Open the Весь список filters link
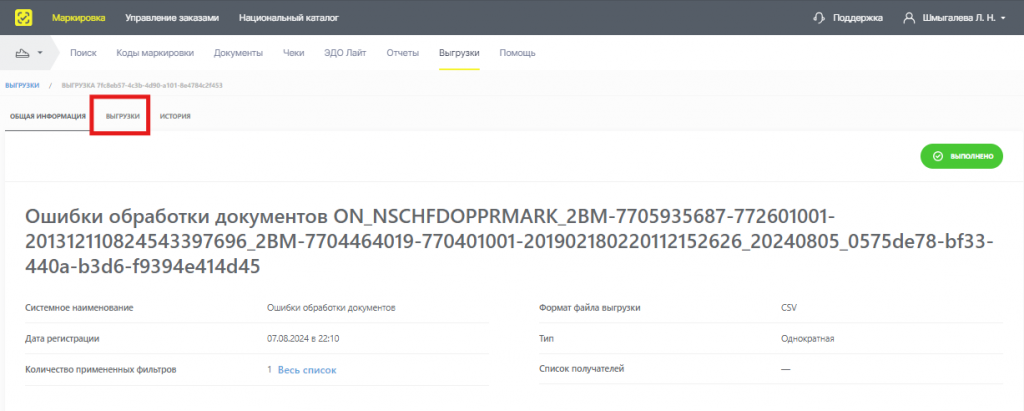This screenshot has width=1024, height=411. [307, 370]
